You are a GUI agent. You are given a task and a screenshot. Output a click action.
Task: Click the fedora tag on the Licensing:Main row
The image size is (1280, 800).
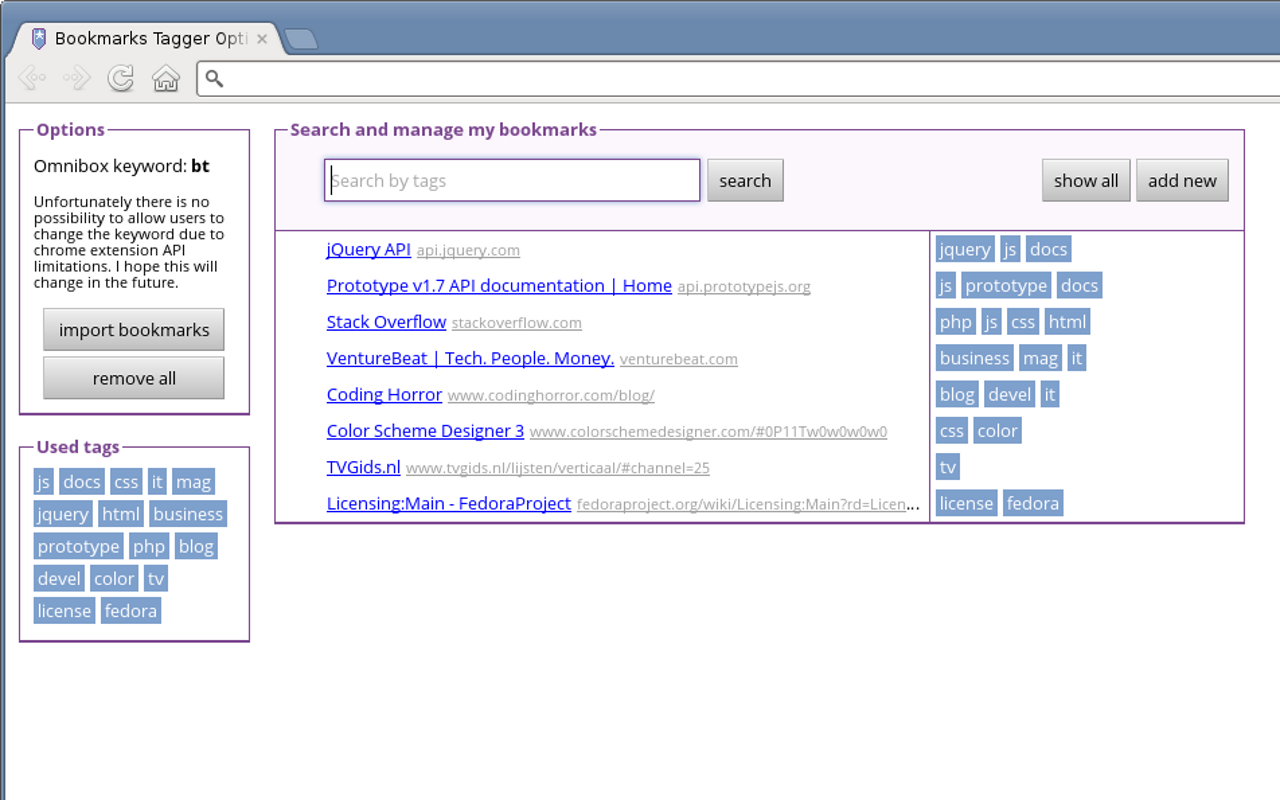(1033, 504)
